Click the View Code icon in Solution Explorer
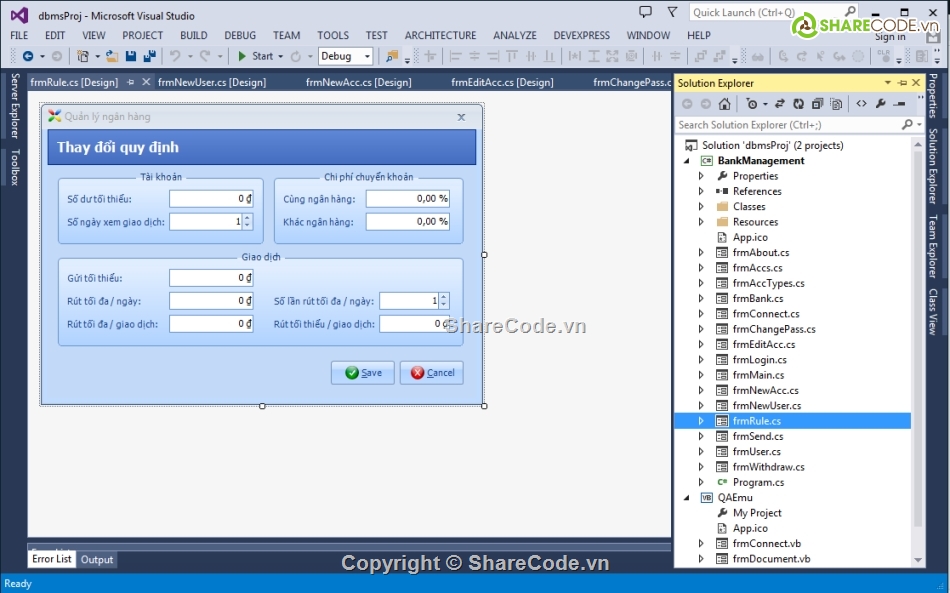Viewport: 950px width, 593px height. point(862,104)
